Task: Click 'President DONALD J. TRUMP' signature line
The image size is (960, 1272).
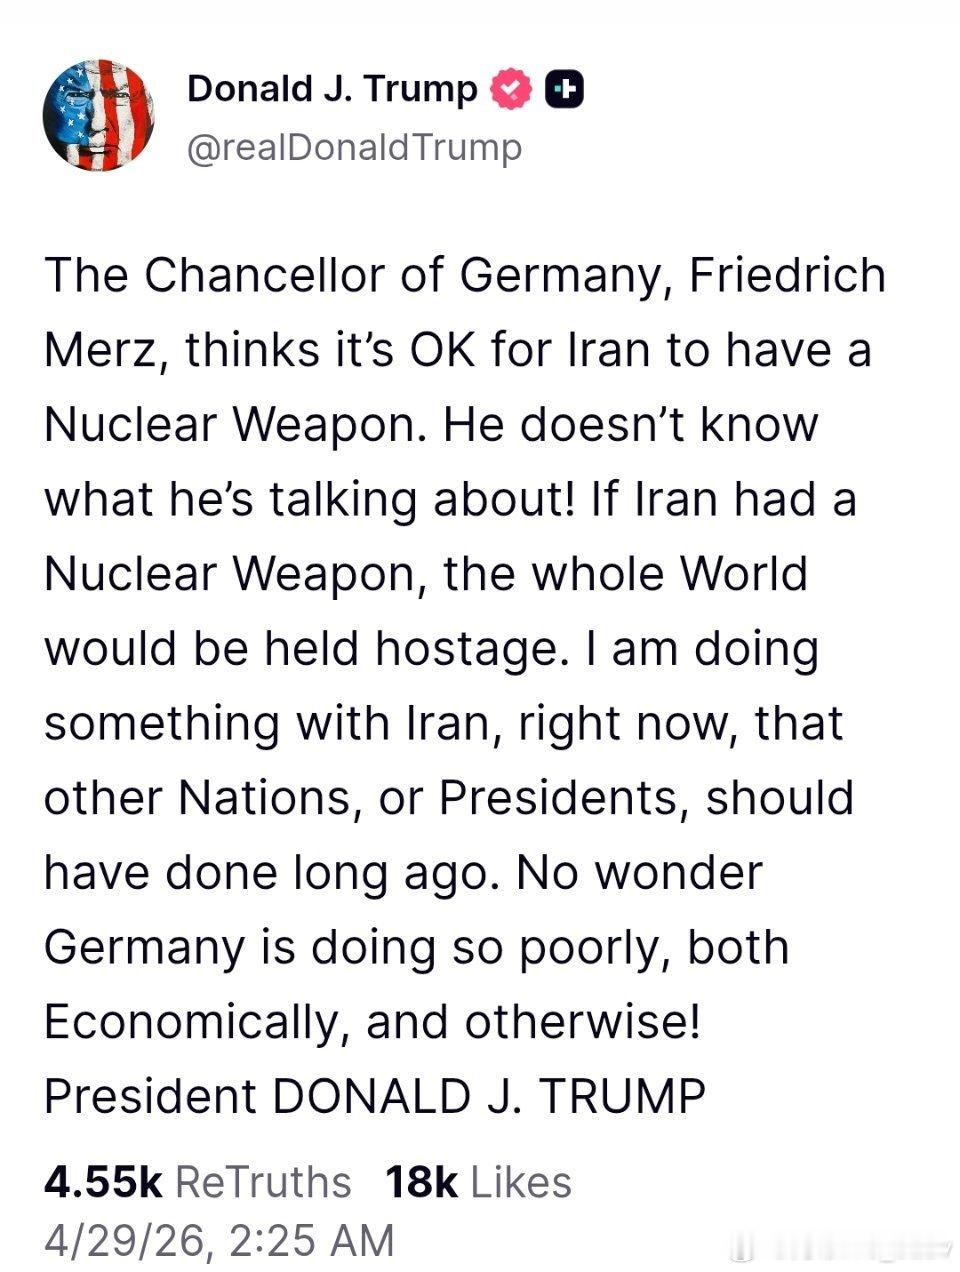Action: (x=375, y=1096)
